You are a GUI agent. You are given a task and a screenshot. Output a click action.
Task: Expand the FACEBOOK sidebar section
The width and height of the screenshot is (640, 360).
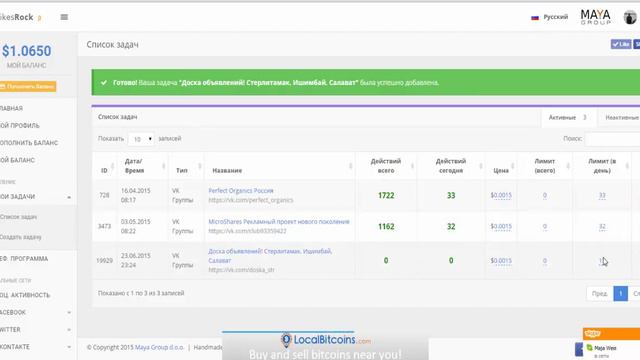(x=69, y=313)
